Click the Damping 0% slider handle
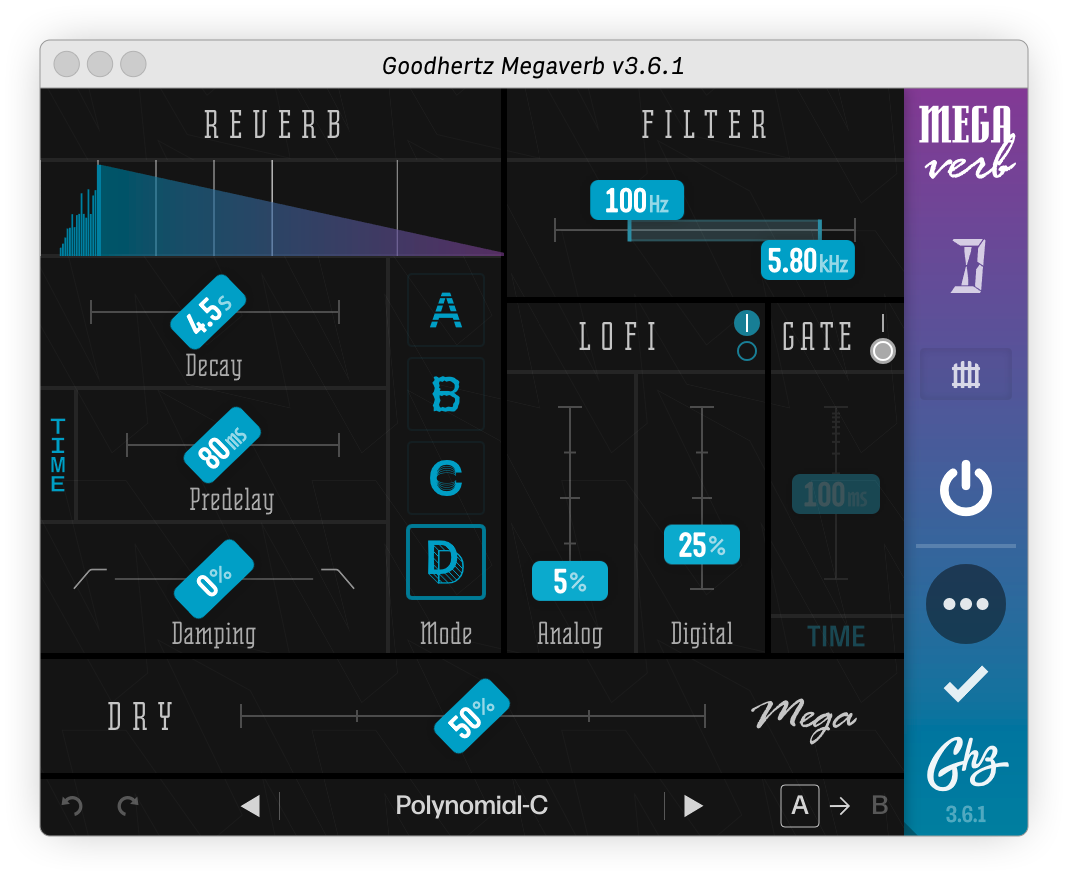Viewport: 1068px width, 876px height. click(x=214, y=579)
